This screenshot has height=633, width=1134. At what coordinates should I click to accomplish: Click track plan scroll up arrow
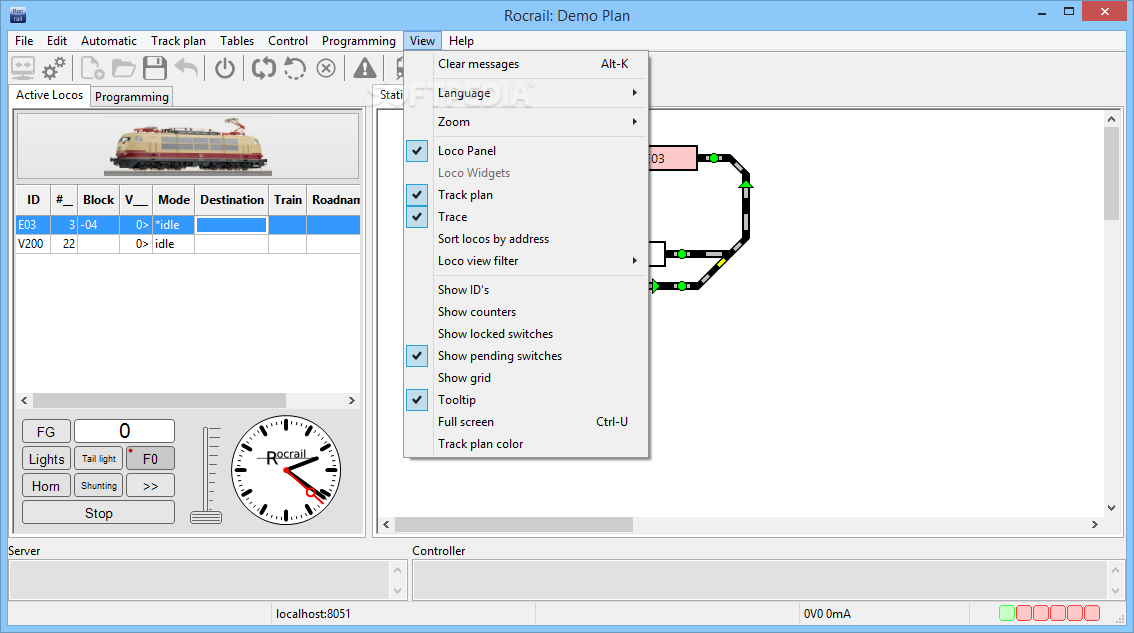point(1111,119)
